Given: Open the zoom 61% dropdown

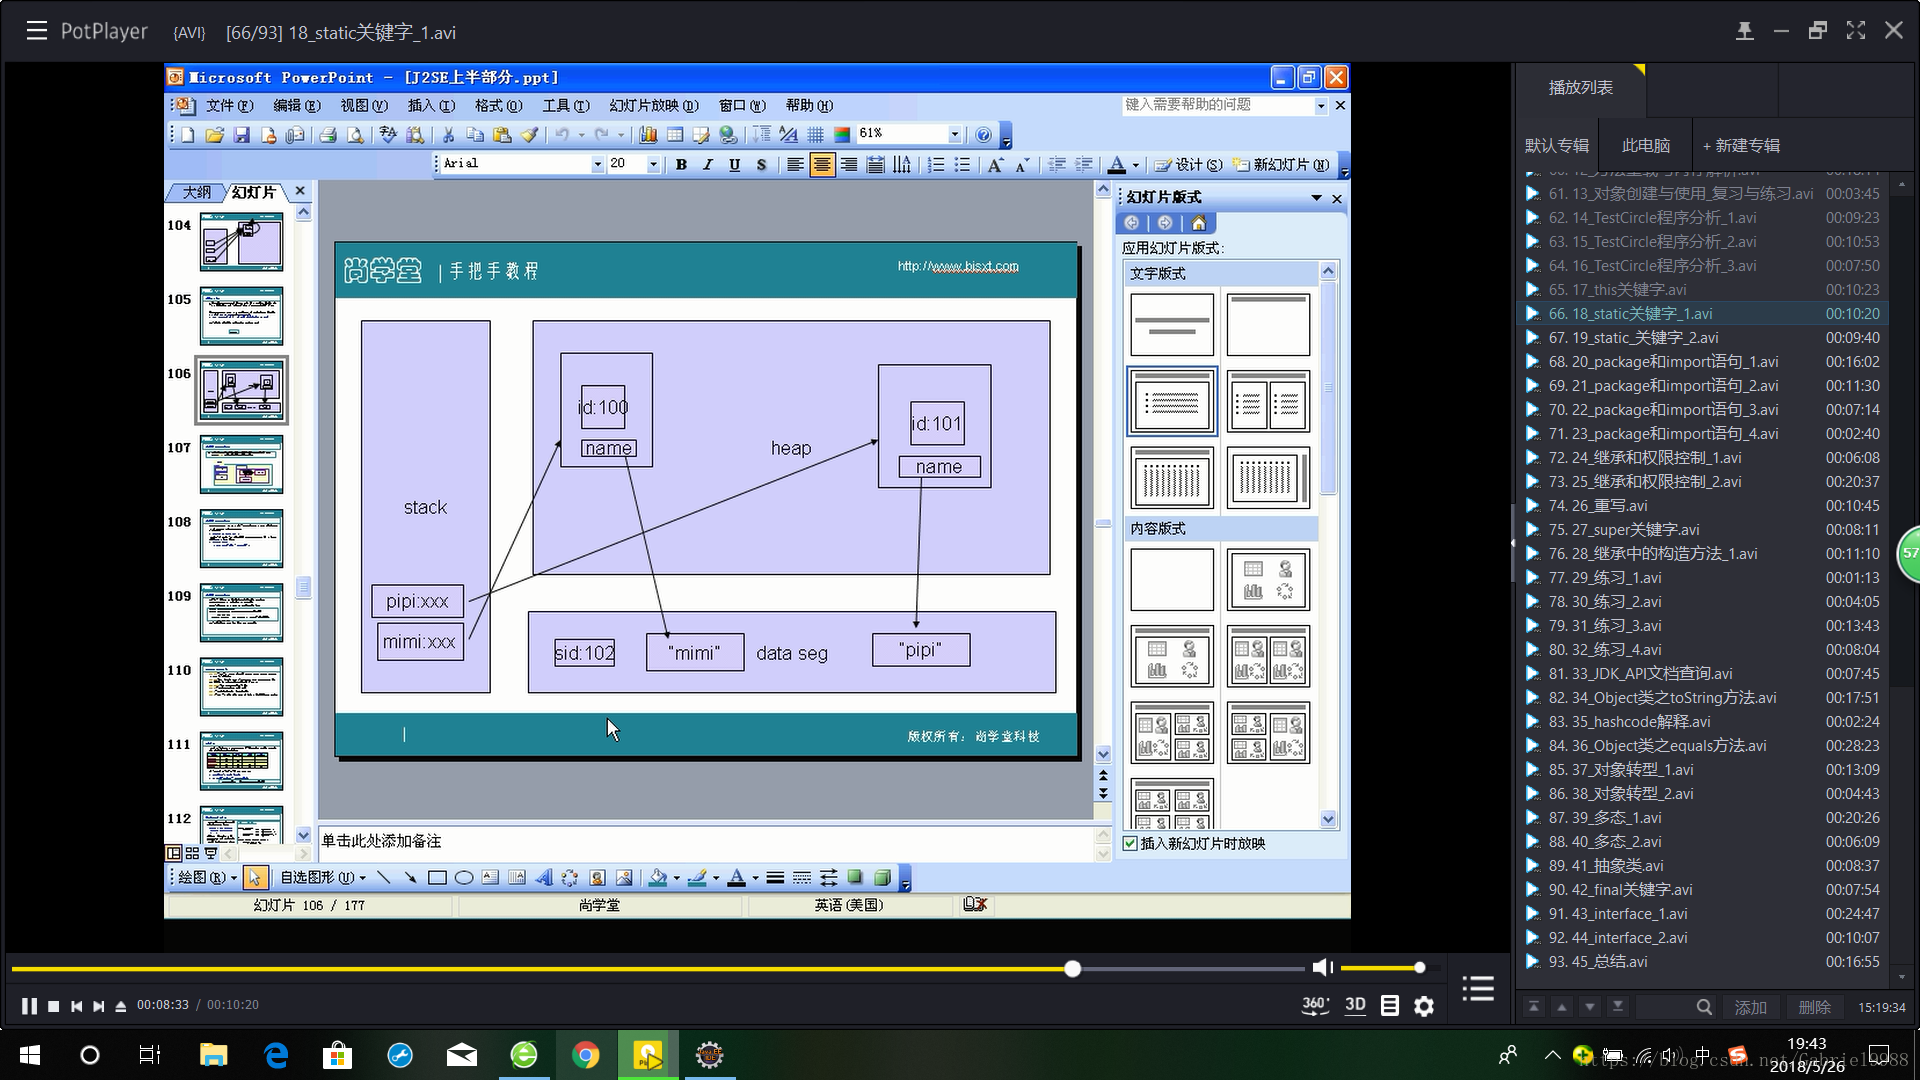Looking at the screenshot, I should (x=954, y=134).
